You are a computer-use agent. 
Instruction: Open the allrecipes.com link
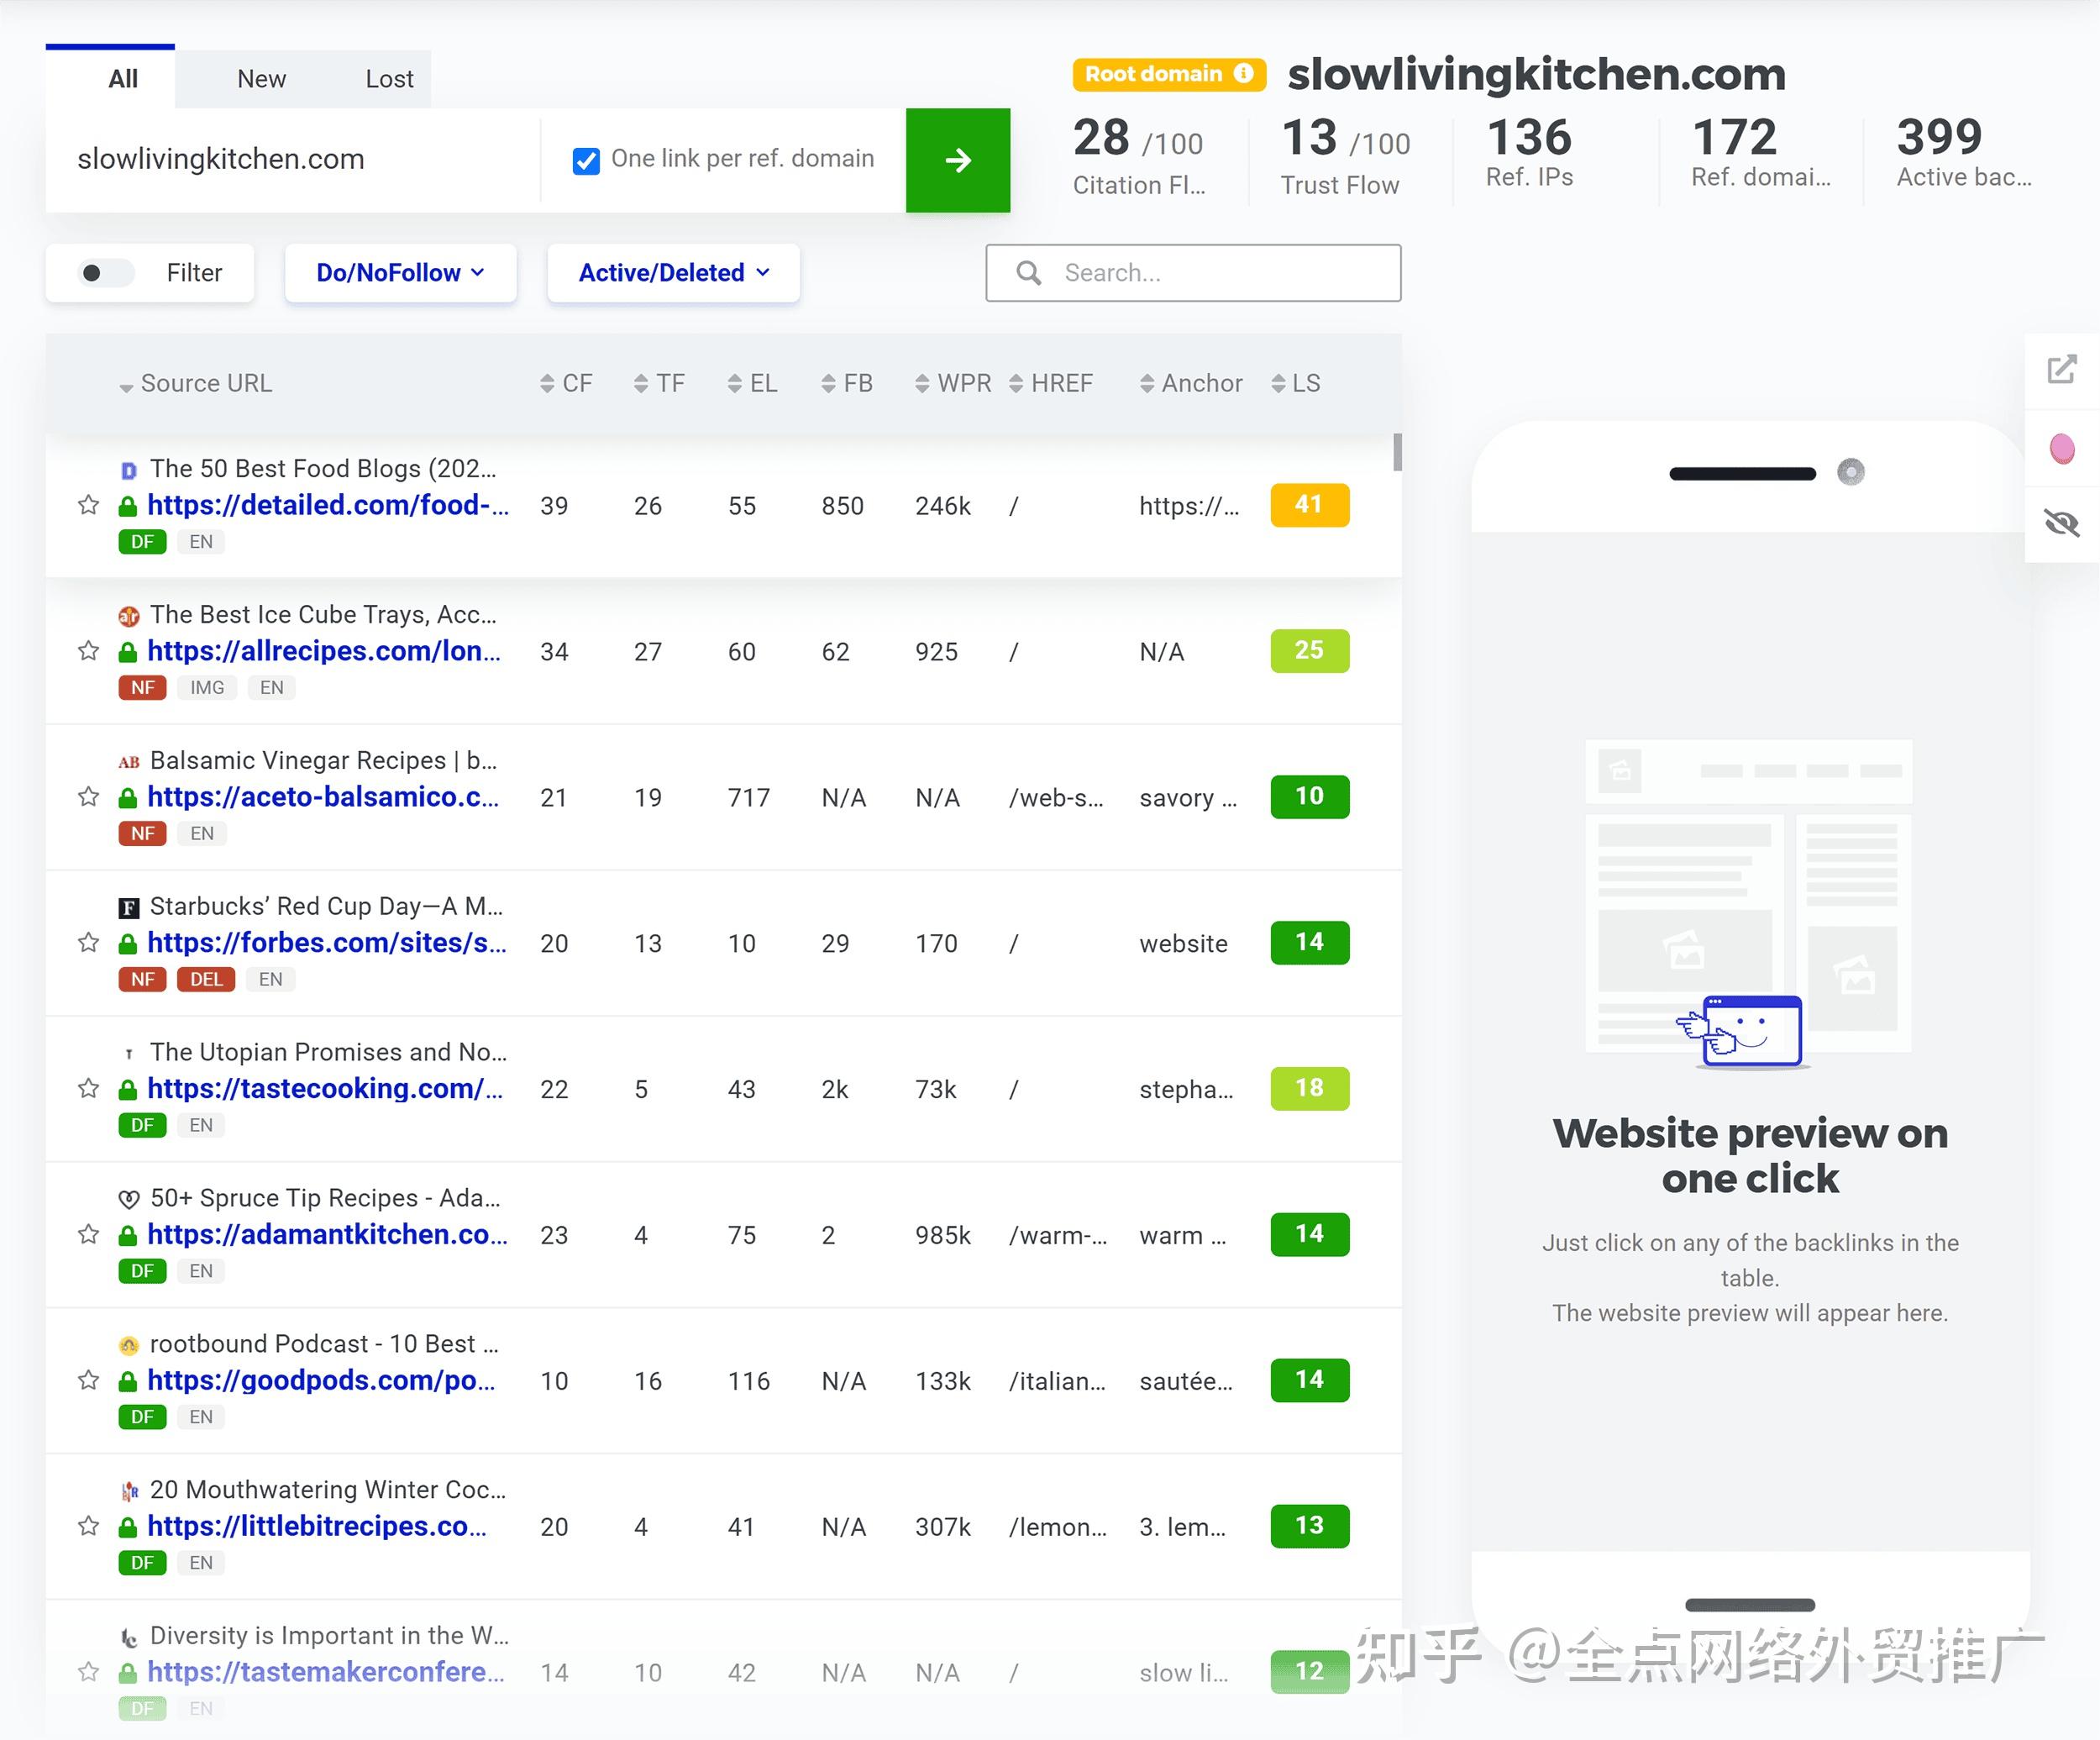324,651
